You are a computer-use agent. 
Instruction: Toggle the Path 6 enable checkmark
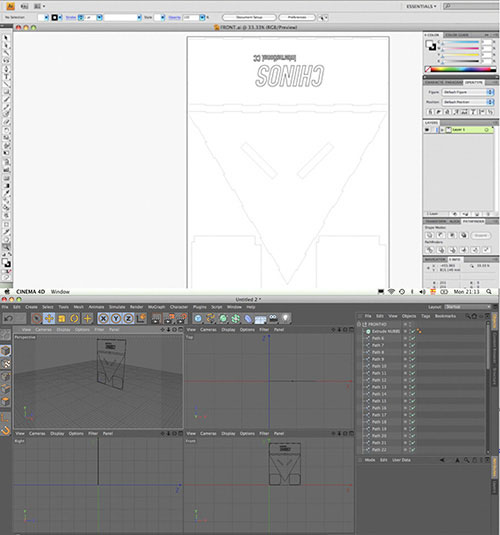click(x=413, y=338)
